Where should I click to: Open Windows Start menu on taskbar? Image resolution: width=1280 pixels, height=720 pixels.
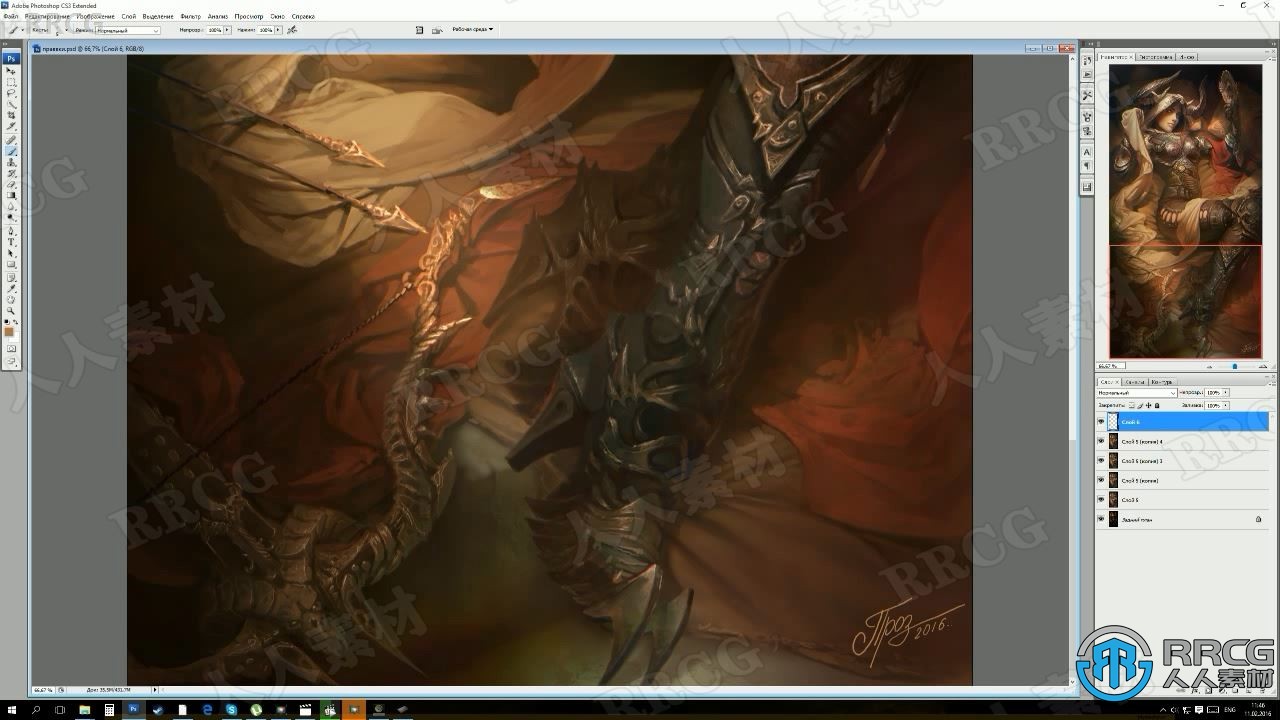tap(11, 710)
